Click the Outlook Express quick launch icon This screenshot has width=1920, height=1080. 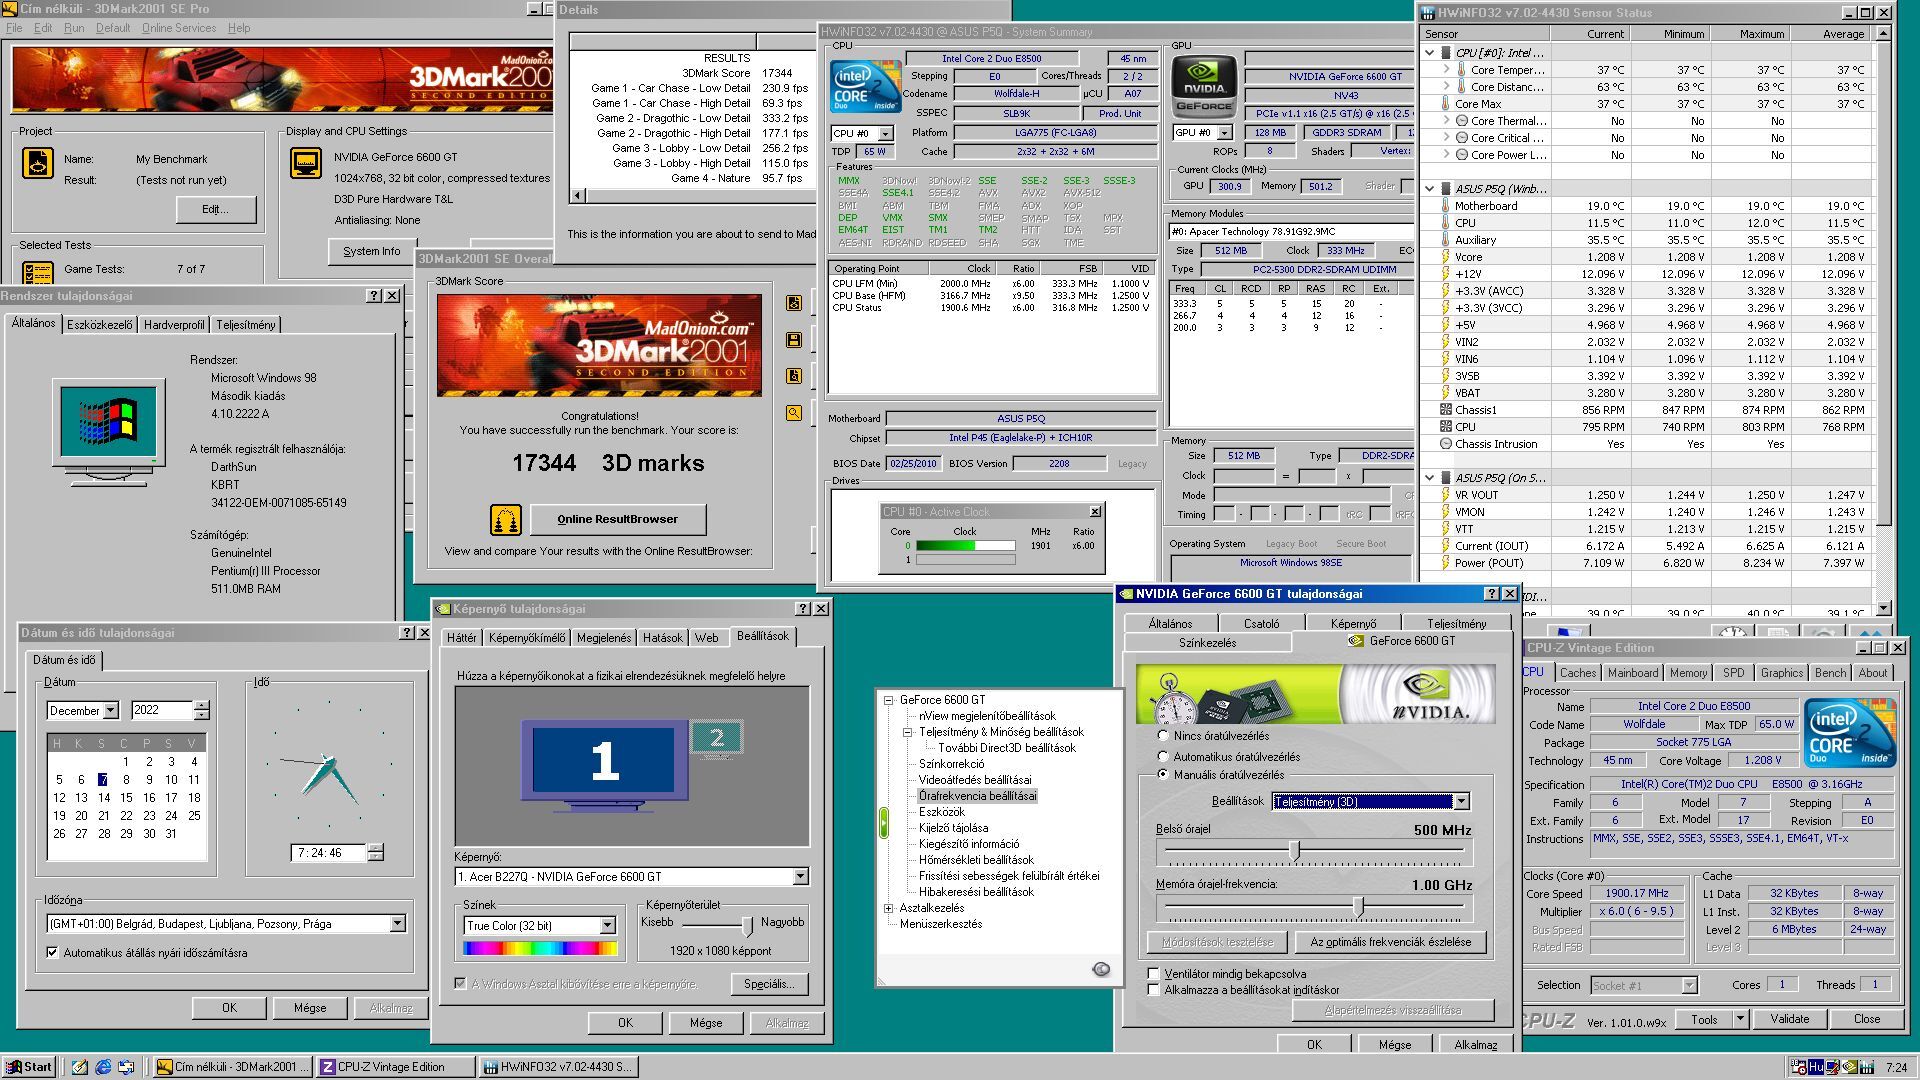(126, 1067)
